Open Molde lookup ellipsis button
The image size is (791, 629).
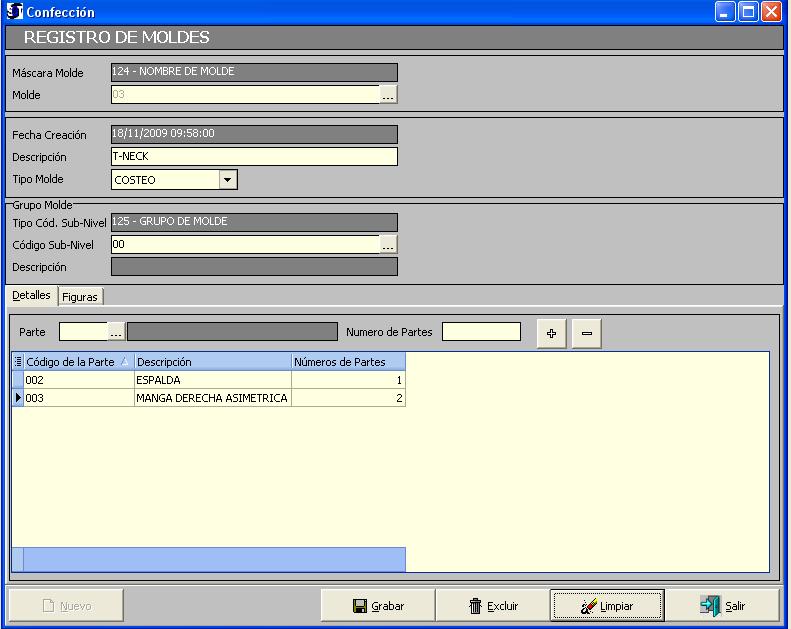(x=389, y=95)
